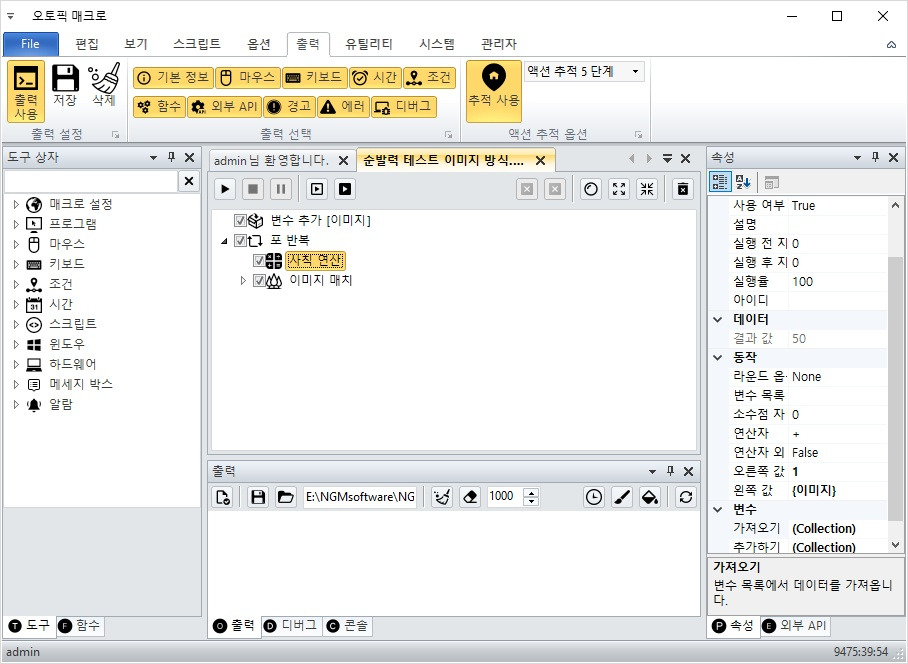Switch to the 스크립트 ribbon tab

click(197, 44)
